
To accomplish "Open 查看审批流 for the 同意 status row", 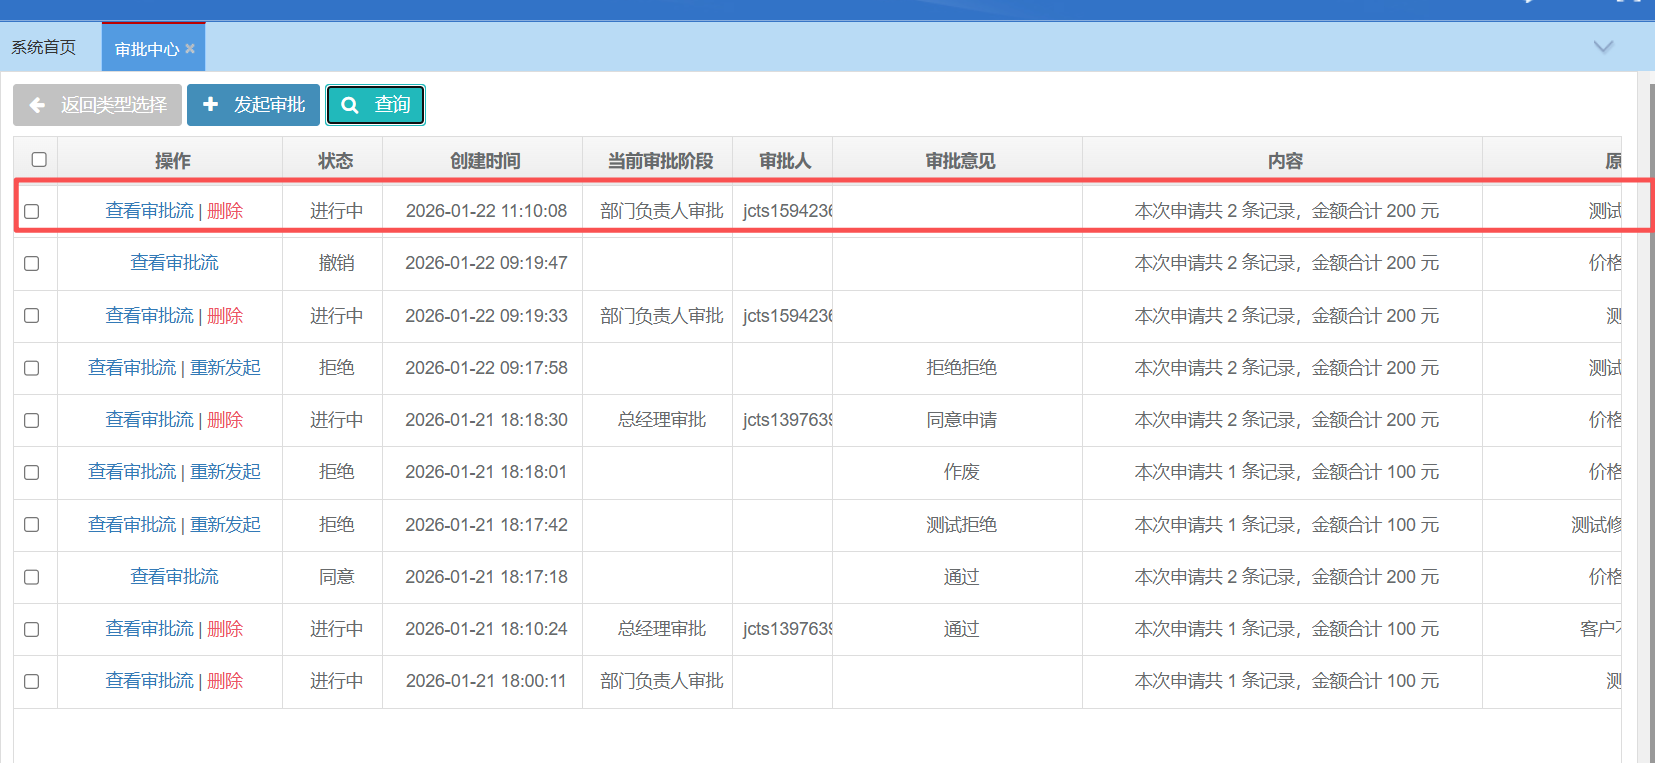I will (x=174, y=577).
